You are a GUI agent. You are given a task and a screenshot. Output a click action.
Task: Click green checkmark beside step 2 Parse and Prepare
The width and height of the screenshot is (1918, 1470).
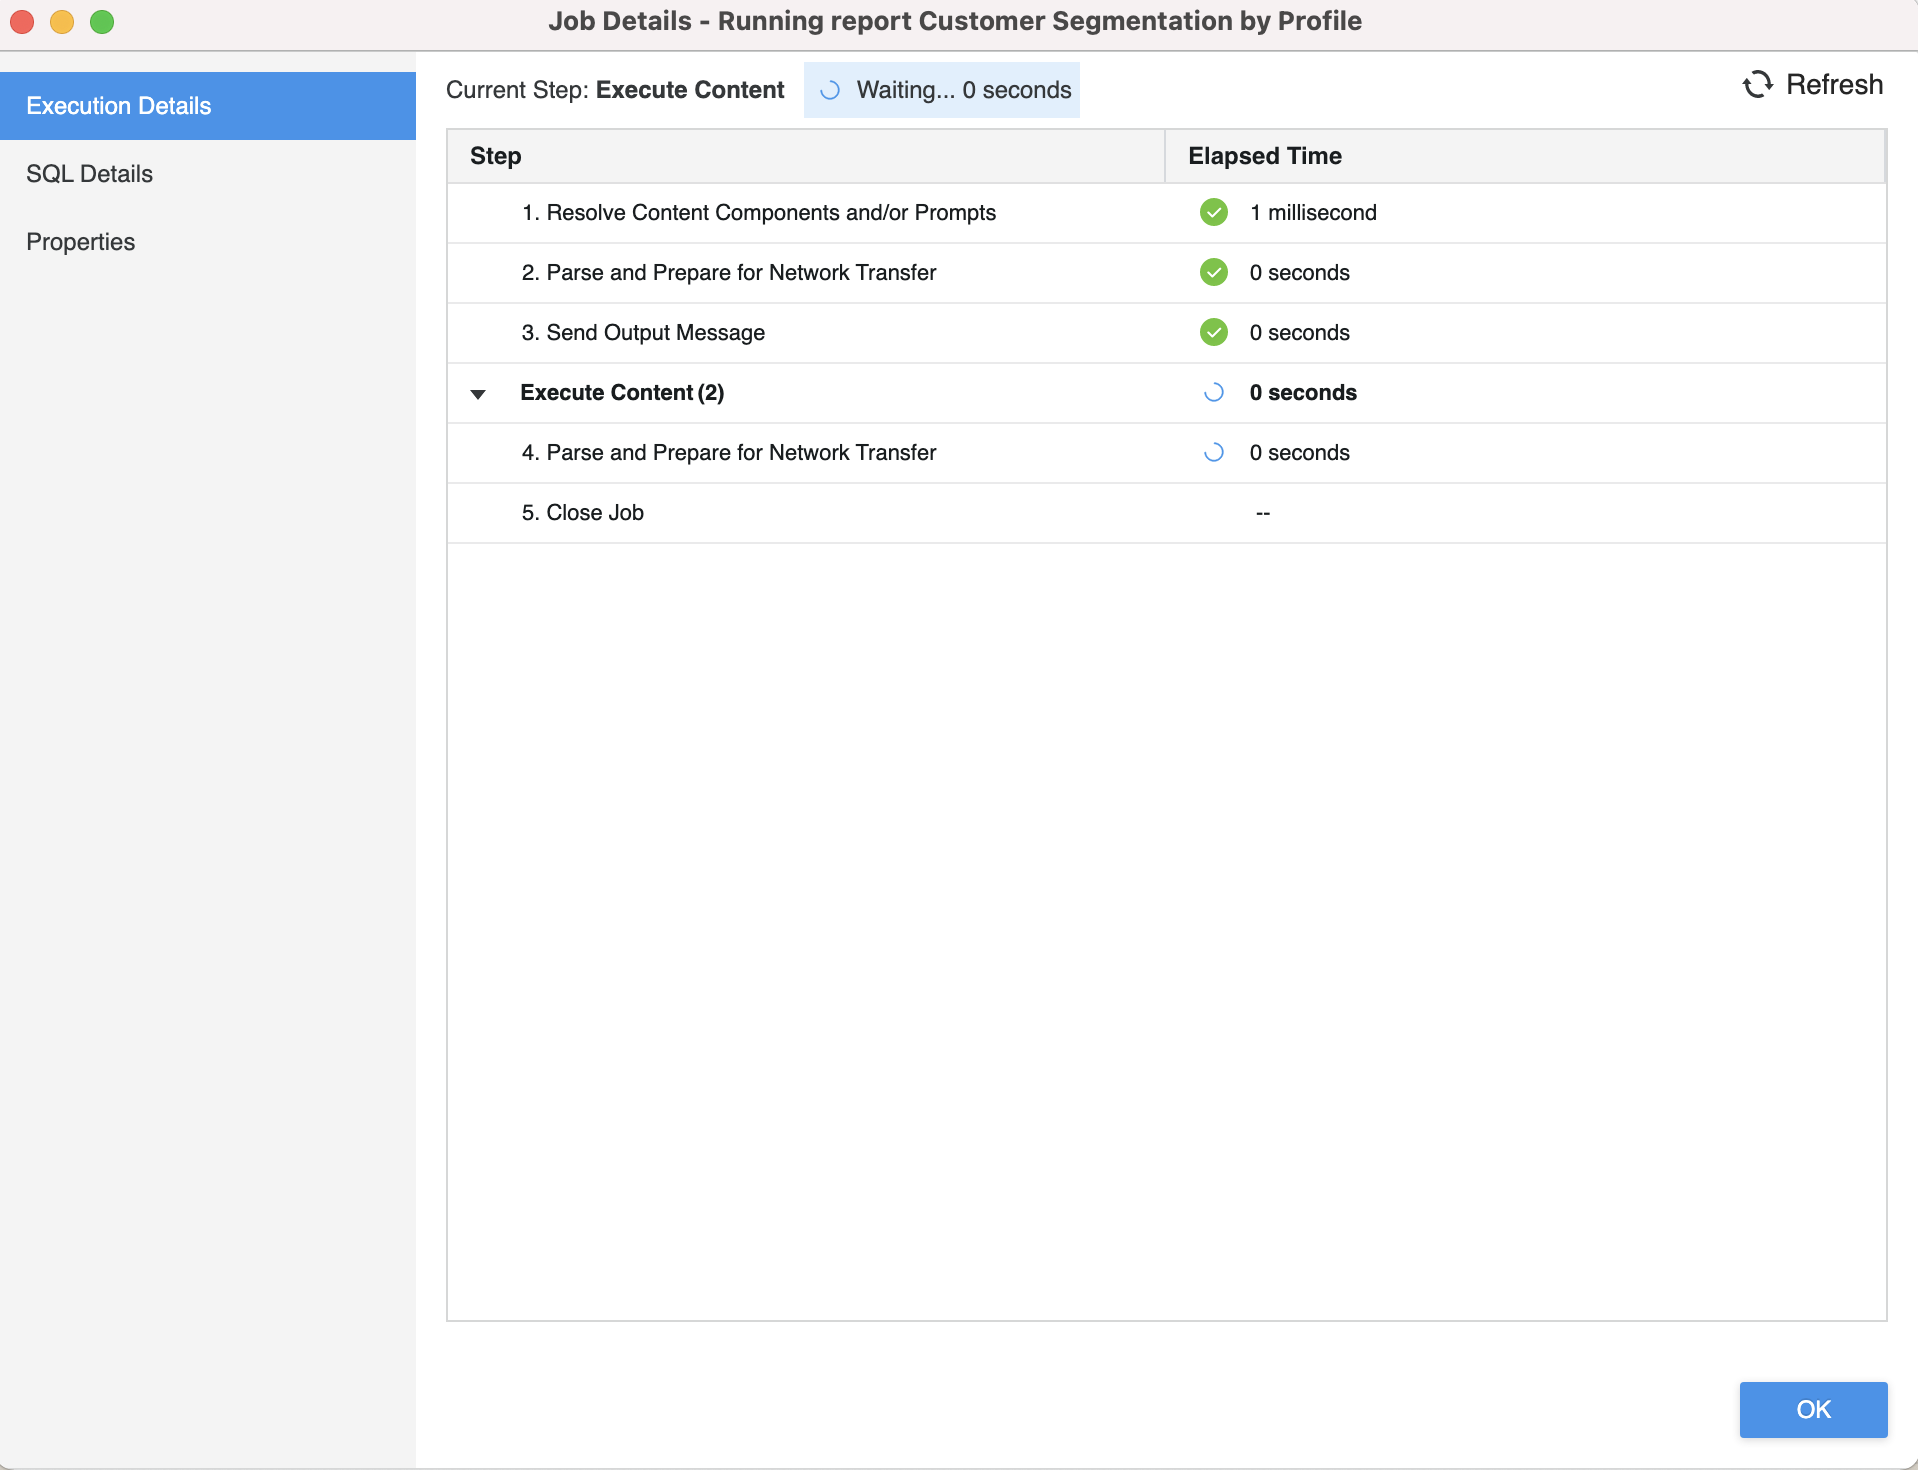pos(1213,272)
